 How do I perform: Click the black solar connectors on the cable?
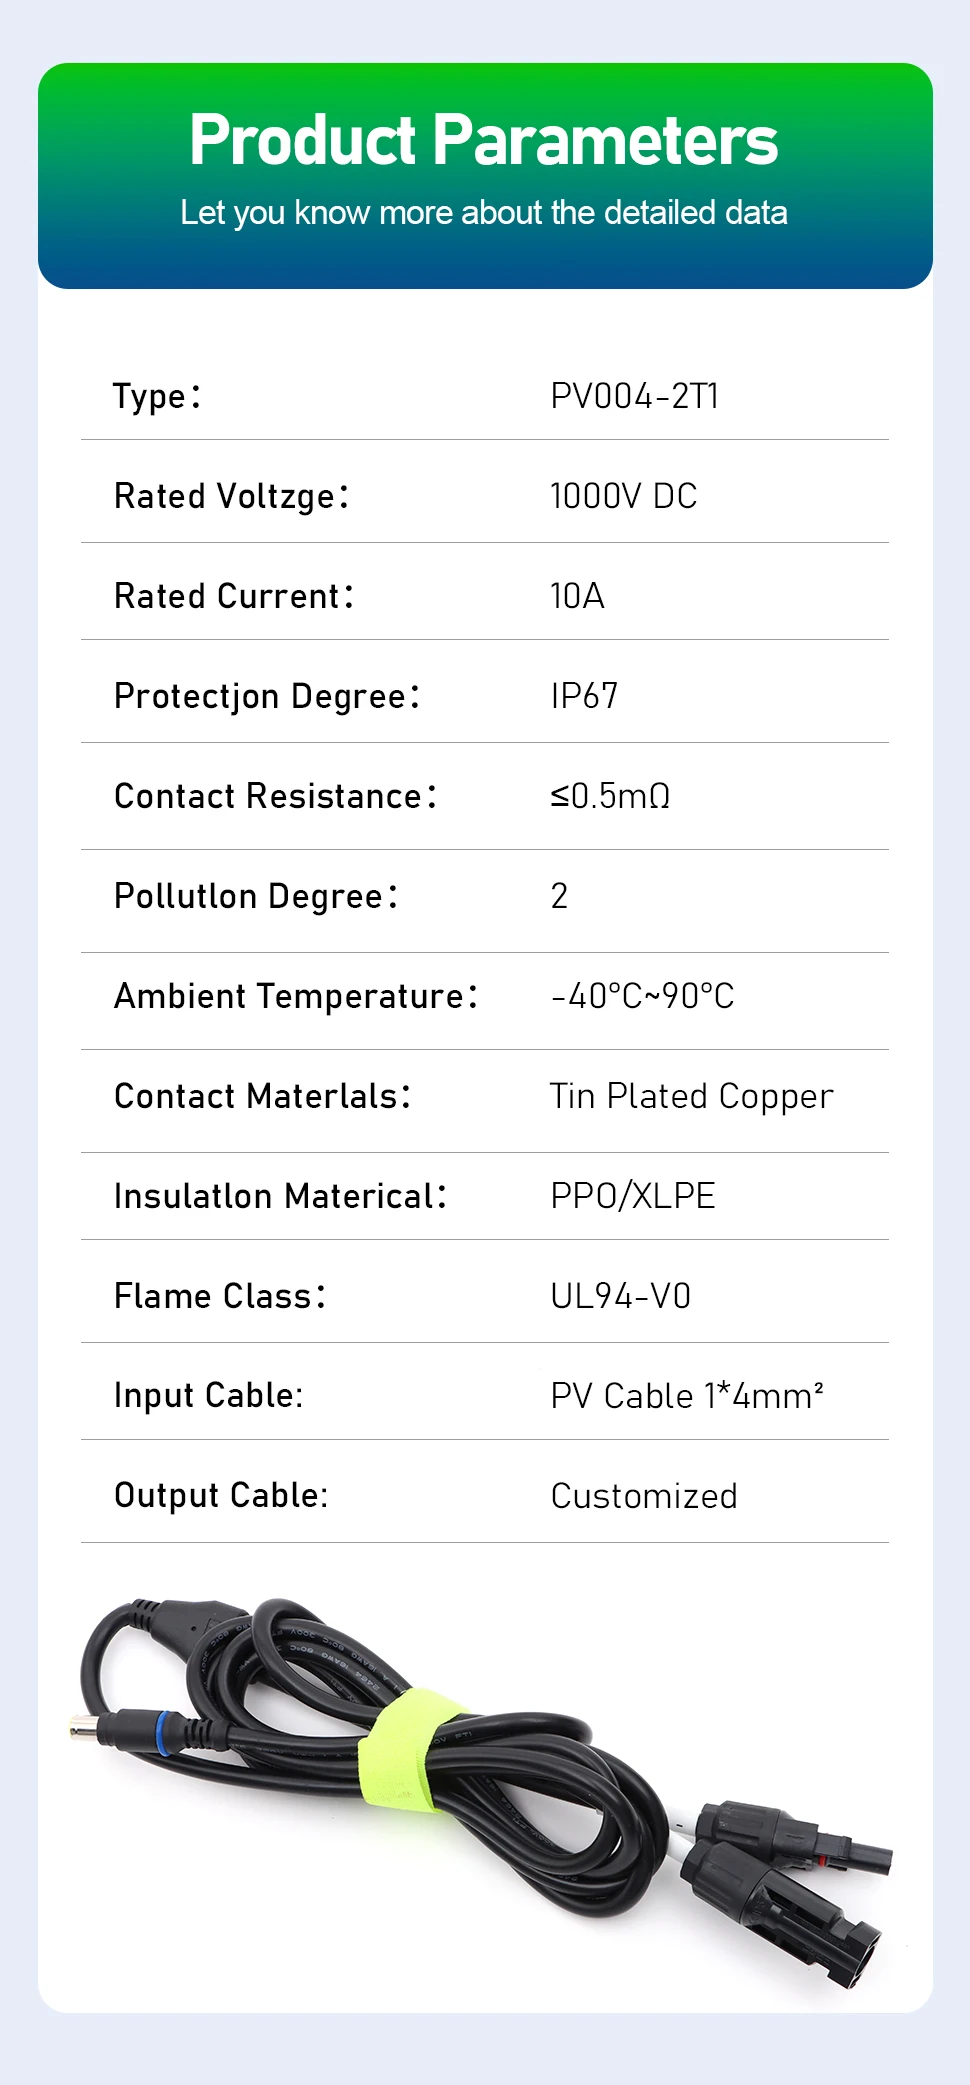(790, 1880)
